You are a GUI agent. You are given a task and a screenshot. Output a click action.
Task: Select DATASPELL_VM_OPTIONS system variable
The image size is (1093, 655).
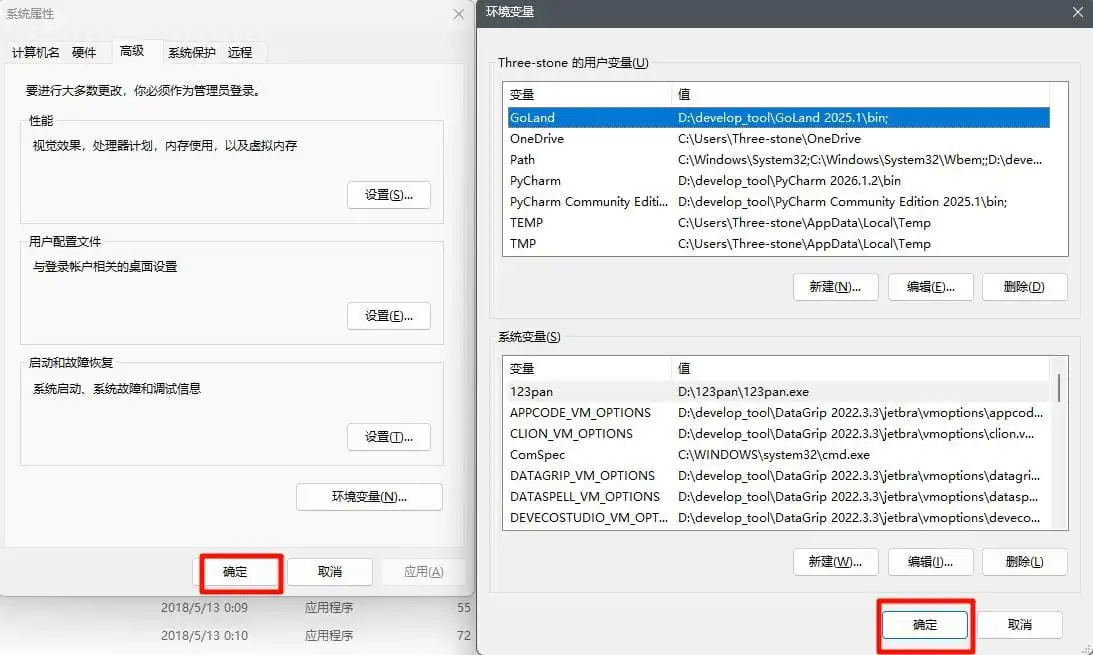779,496
